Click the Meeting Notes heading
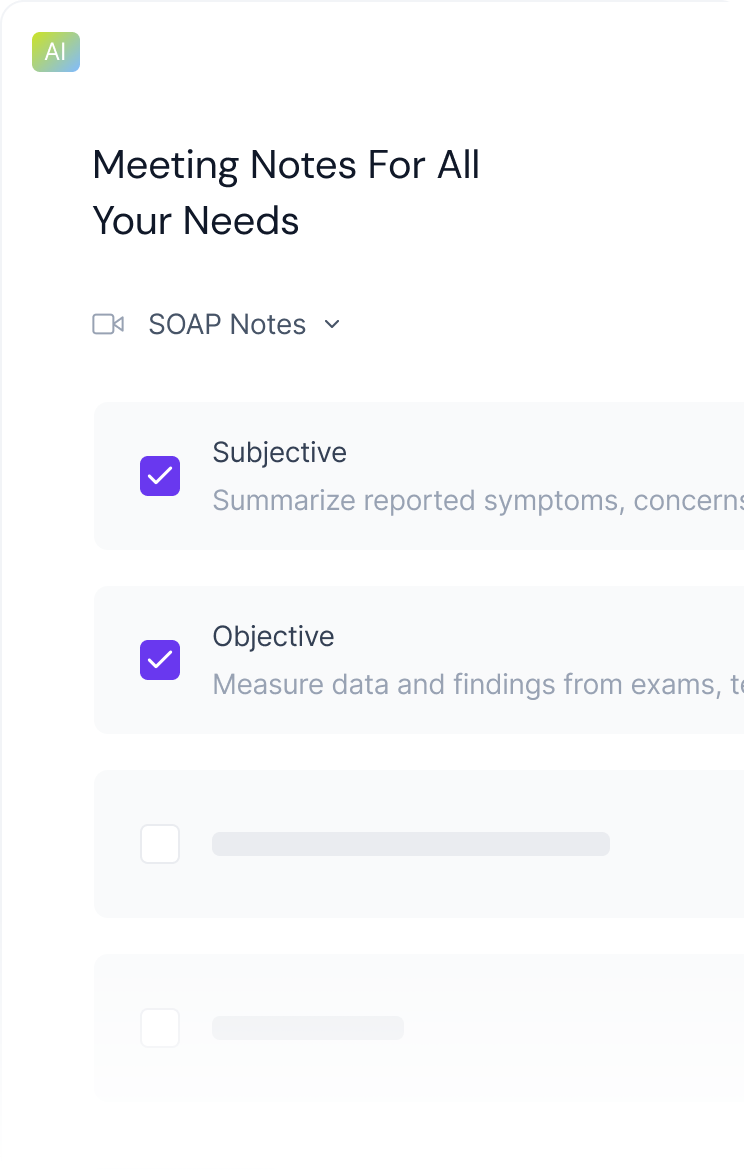This screenshot has width=744, height=1176. (x=286, y=192)
